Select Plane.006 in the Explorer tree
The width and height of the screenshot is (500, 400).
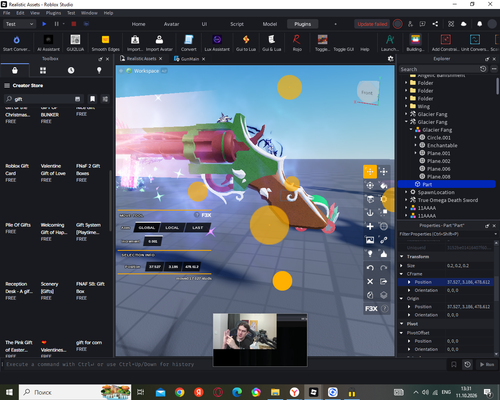coord(438,169)
